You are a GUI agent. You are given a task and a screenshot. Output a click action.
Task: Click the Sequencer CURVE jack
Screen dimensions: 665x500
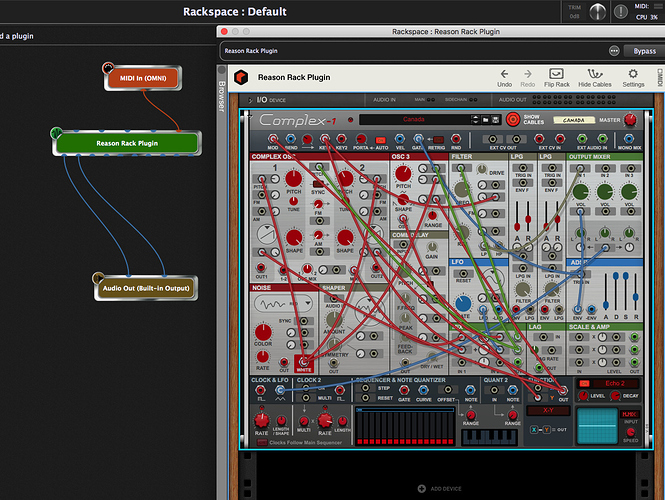click(423, 390)
